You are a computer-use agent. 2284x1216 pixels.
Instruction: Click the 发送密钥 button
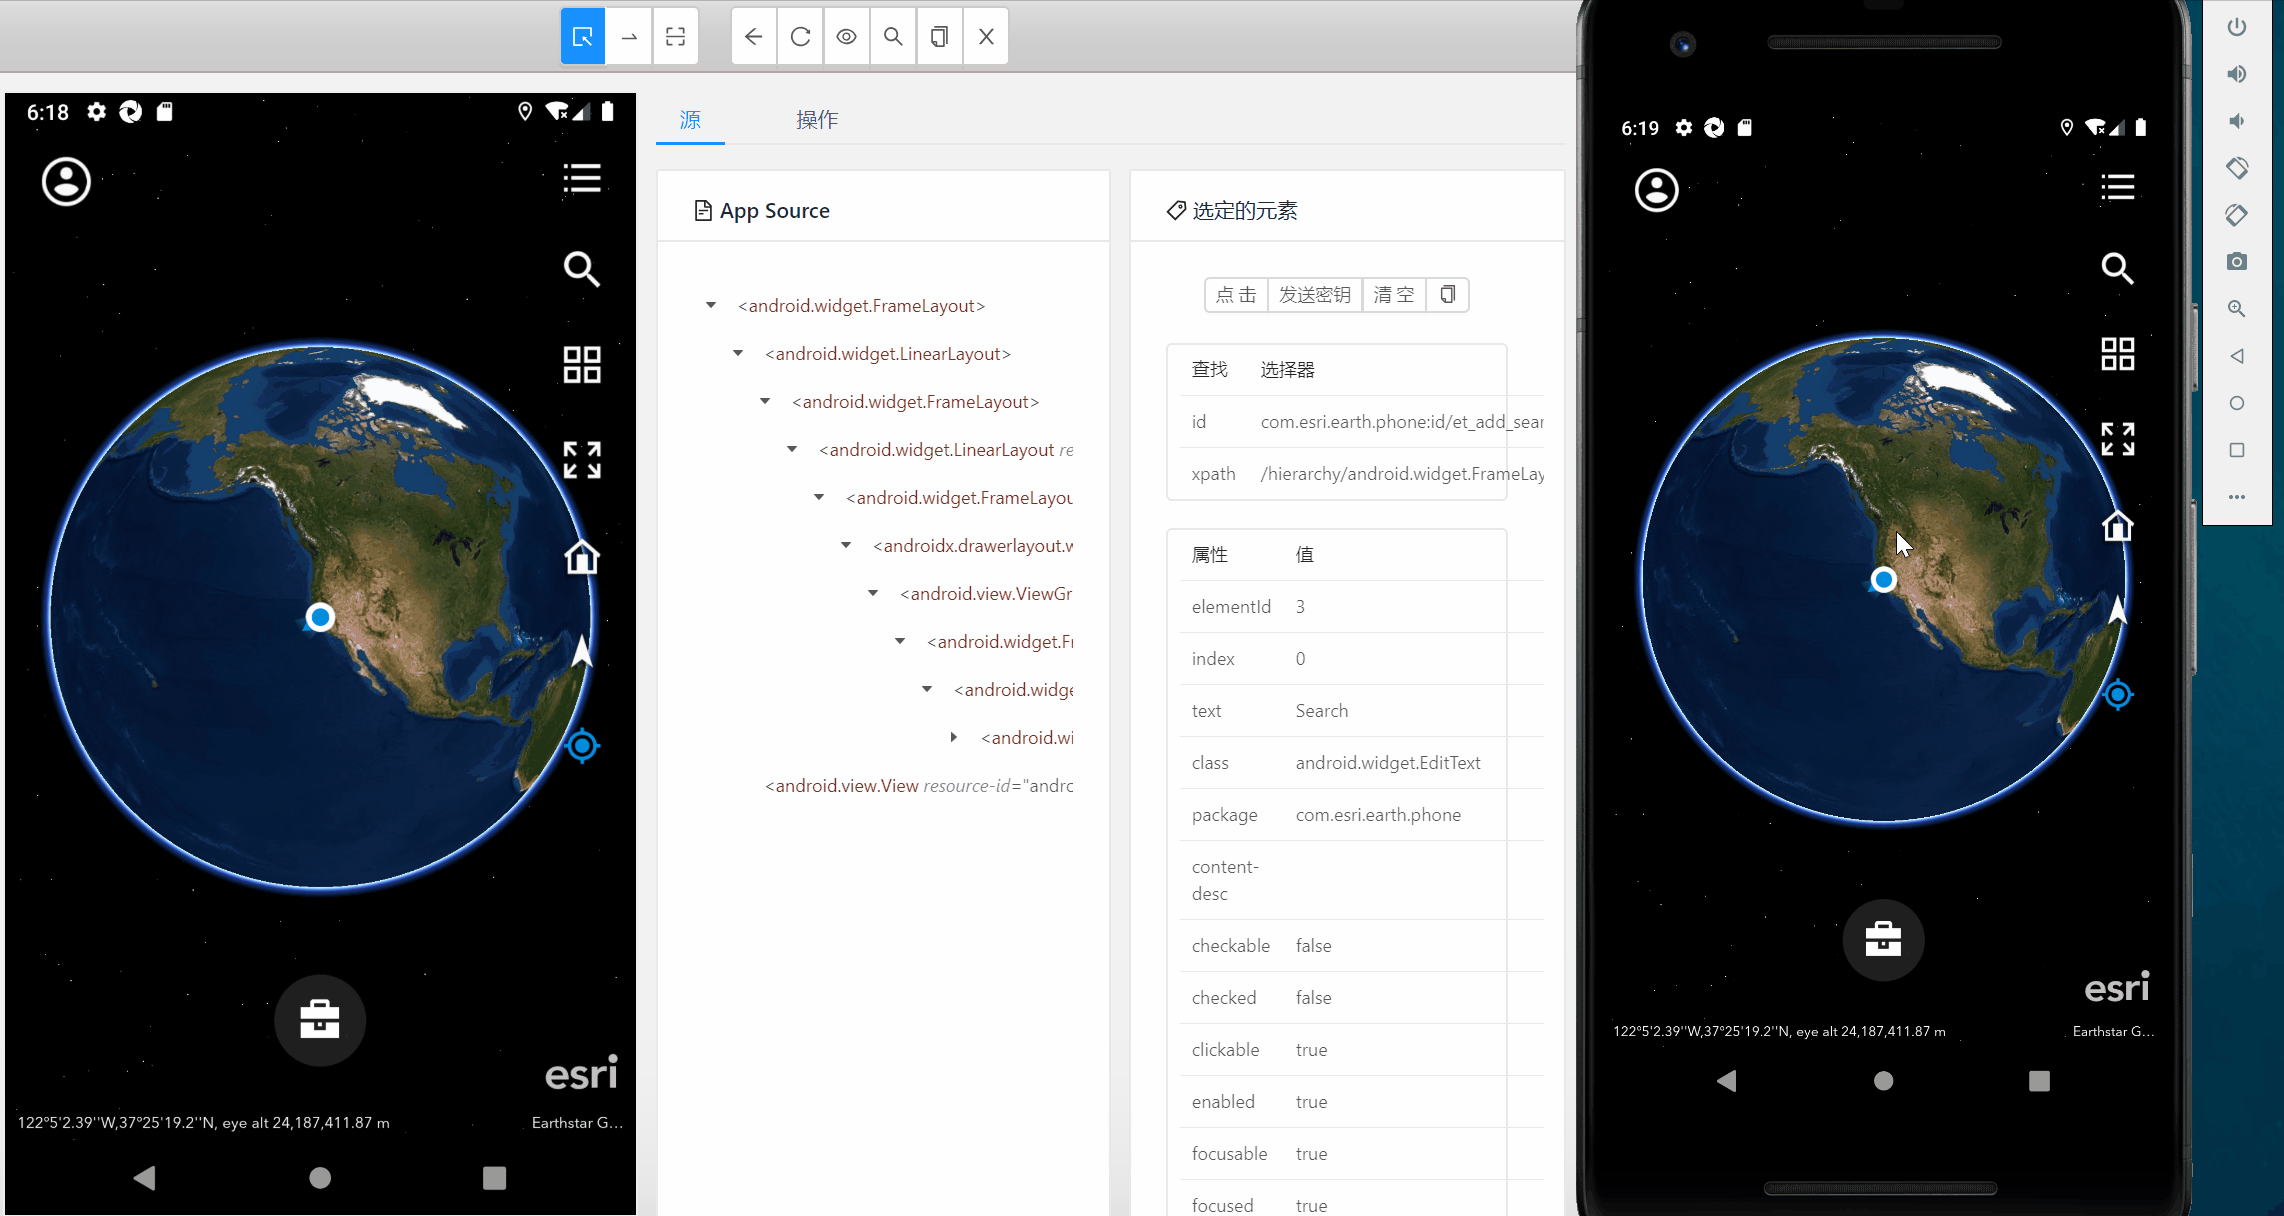pos(1315,295)
